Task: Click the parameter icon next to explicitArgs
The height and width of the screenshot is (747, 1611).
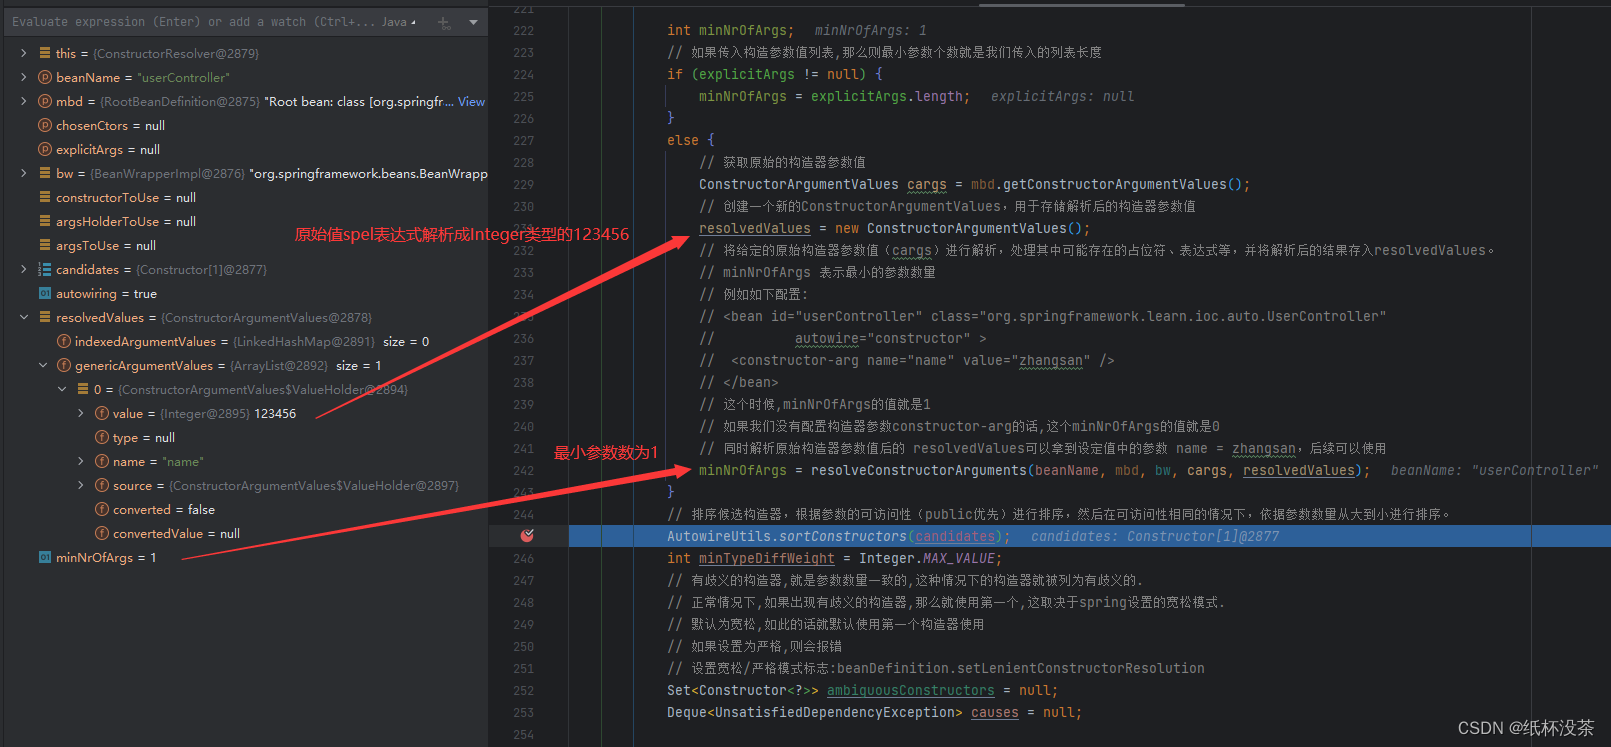Action: [45, 149]
